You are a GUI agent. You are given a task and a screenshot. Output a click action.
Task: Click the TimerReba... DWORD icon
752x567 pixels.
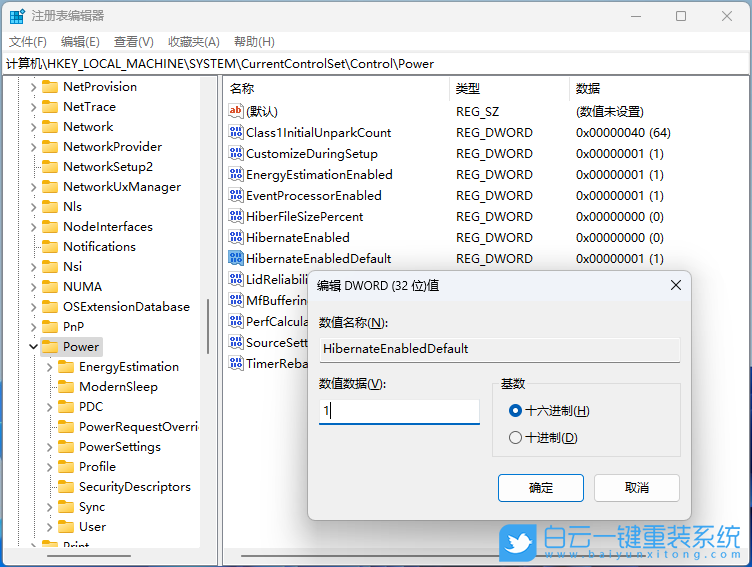[235, 363]
